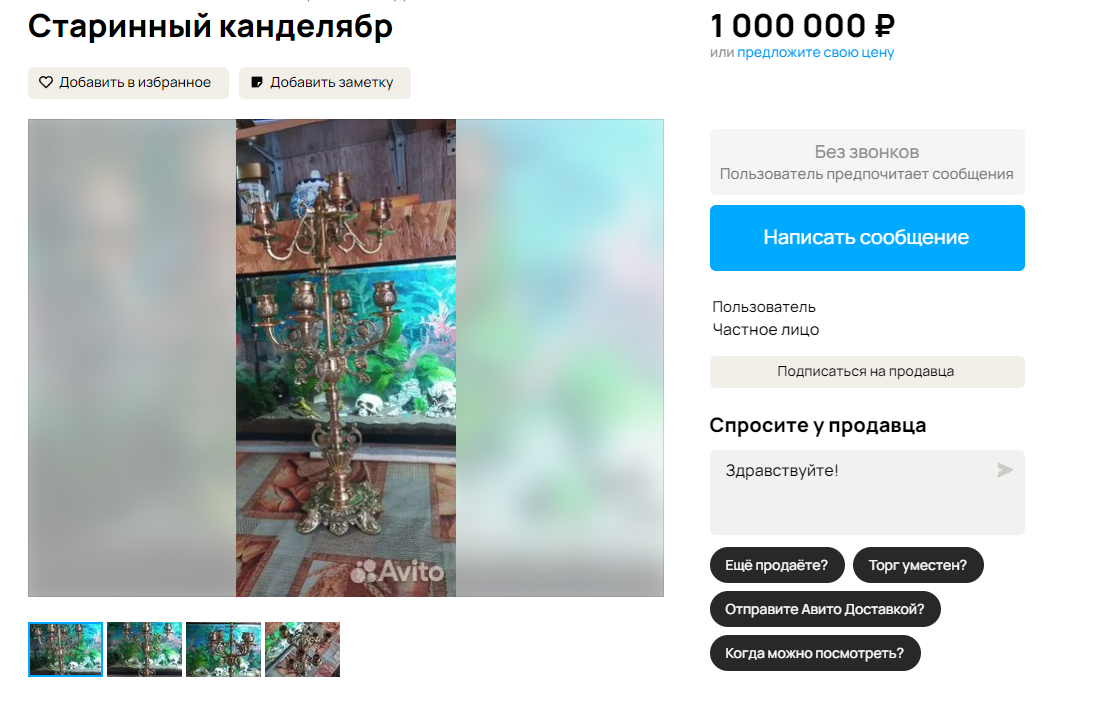
Task: Choose the Торг уместен? quick reply
Action: pos(918,565)
